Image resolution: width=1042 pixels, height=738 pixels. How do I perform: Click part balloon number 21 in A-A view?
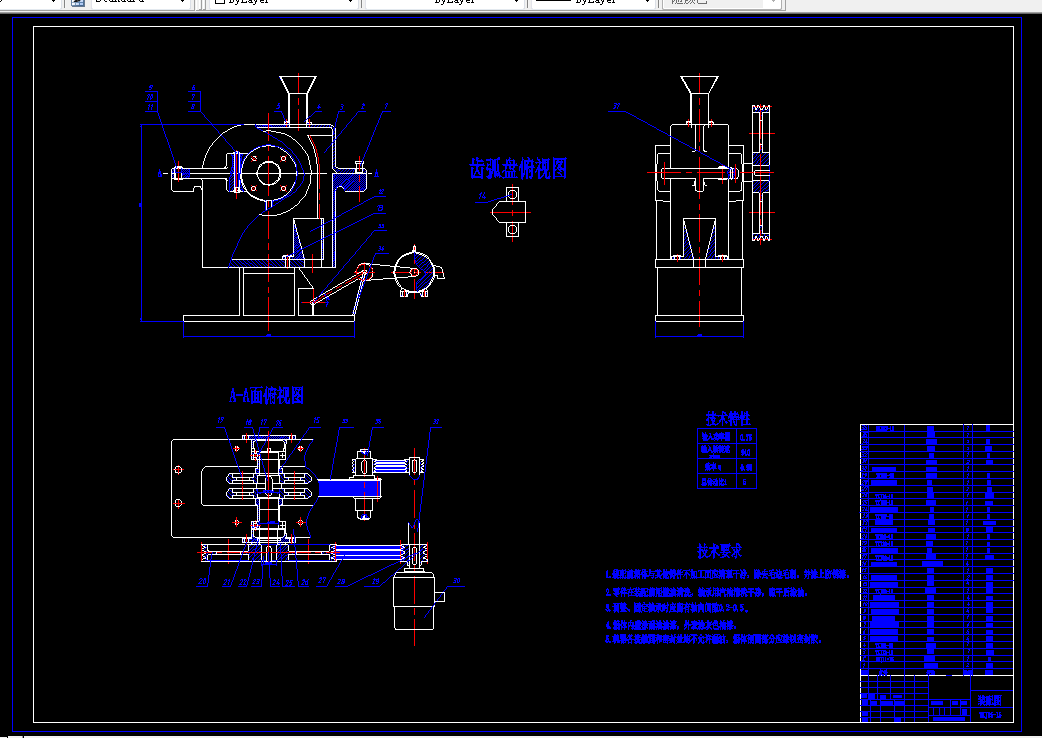227,583
